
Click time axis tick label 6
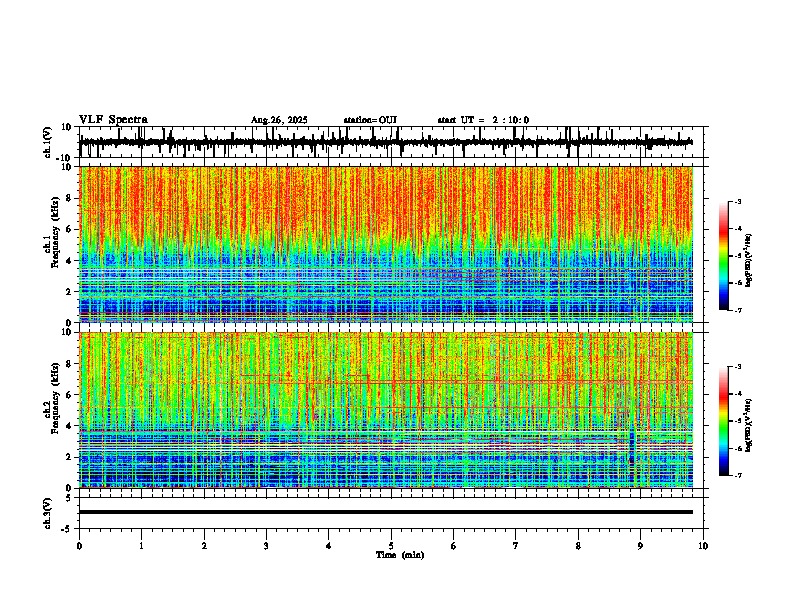coord(454,546)
